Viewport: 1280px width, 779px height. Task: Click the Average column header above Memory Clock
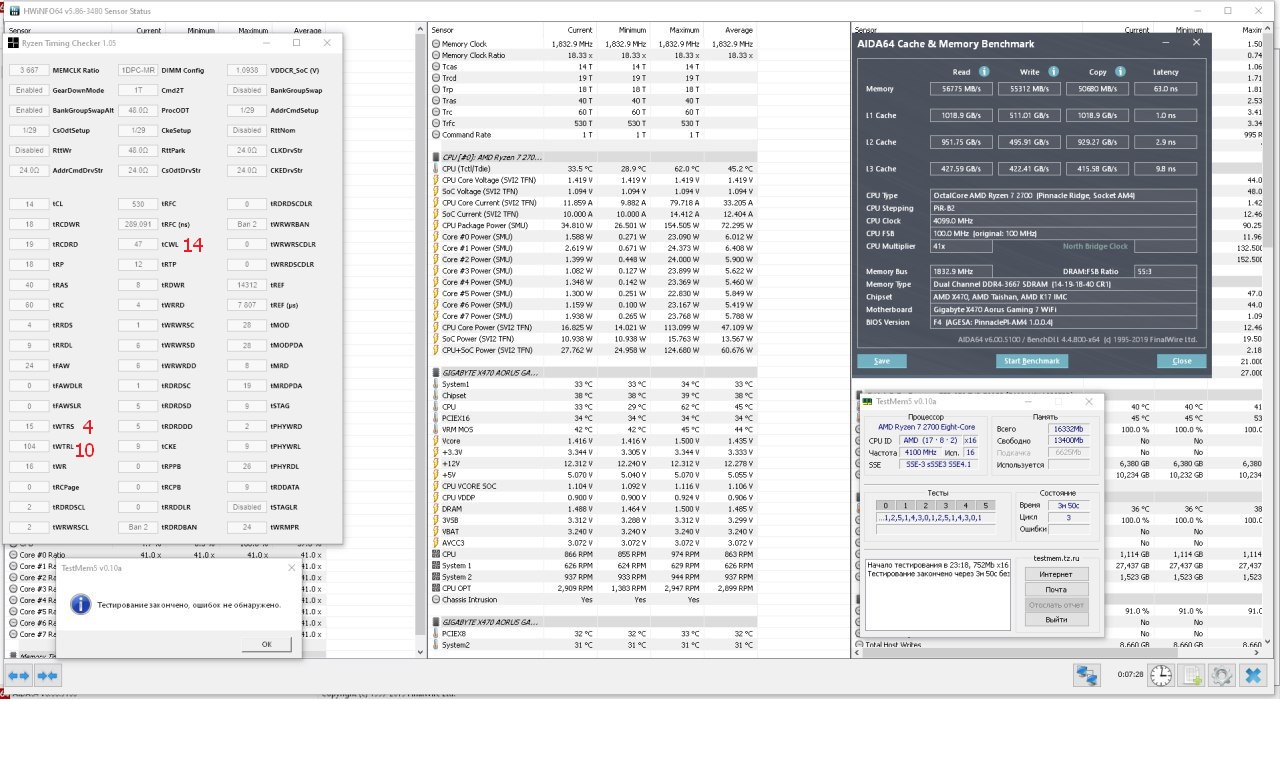[x=739, y=31]
